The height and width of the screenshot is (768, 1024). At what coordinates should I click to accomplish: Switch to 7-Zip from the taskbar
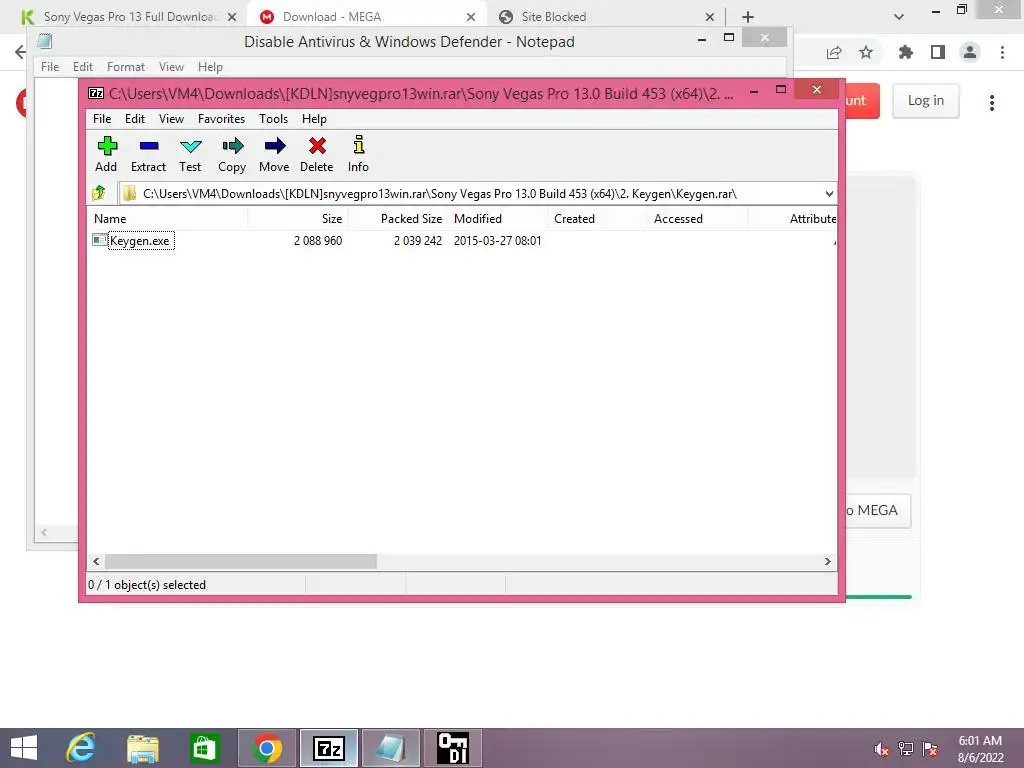click(x=328, y=748)
